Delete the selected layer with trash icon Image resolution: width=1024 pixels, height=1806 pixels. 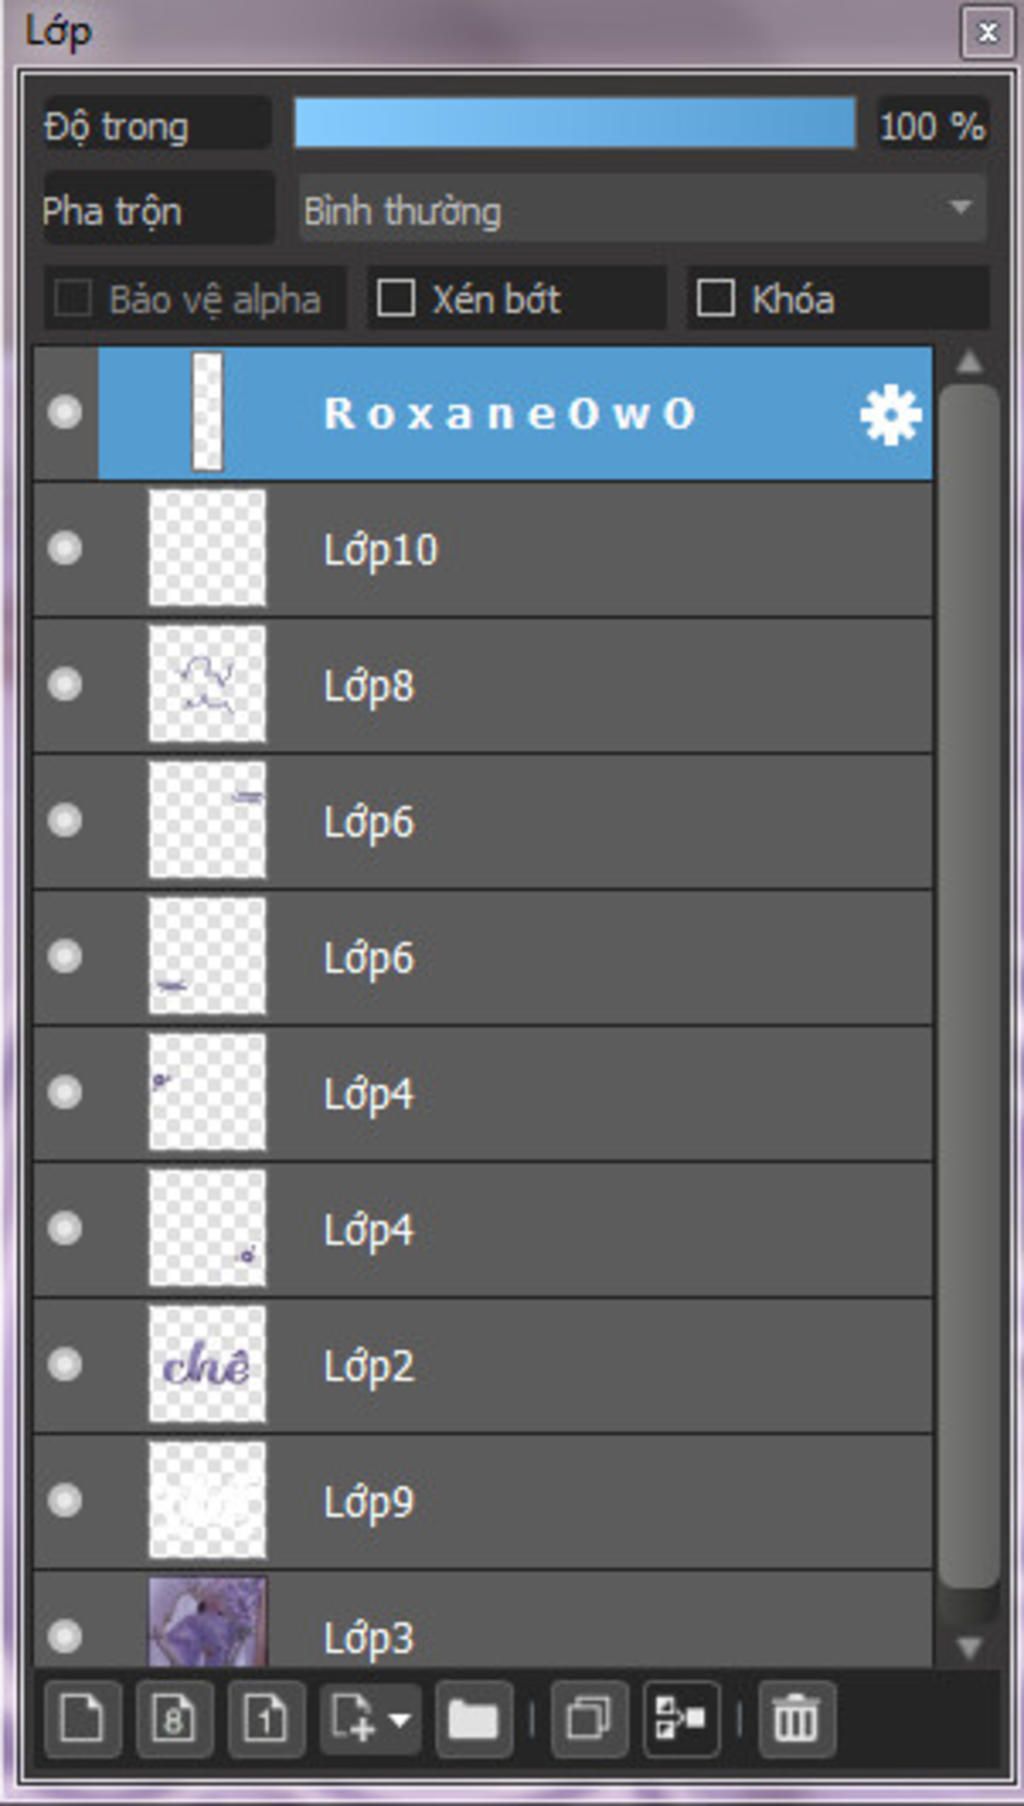click(796, 1719)
